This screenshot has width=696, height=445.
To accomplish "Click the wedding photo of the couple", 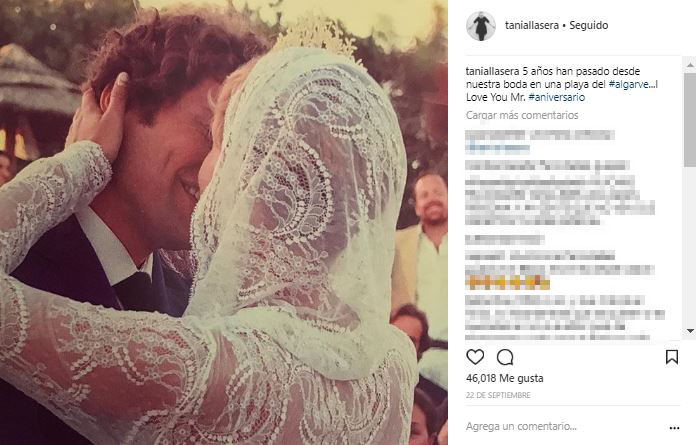I will click(x=224, y=222).
